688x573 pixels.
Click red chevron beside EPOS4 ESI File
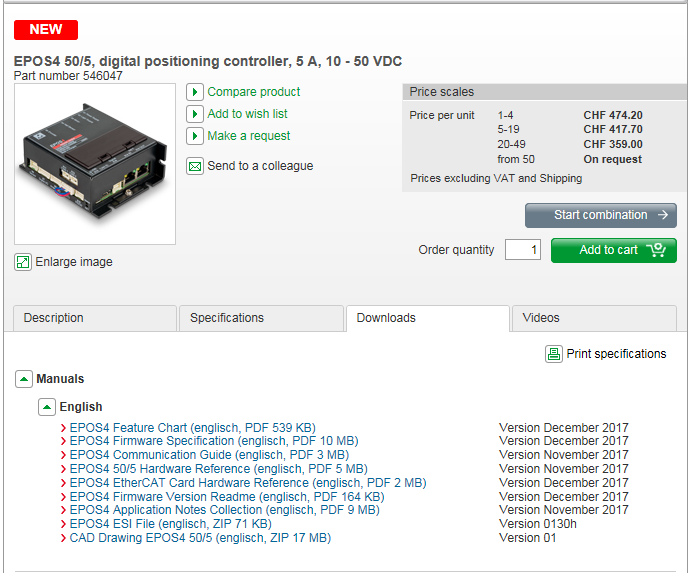pos(63,524)
